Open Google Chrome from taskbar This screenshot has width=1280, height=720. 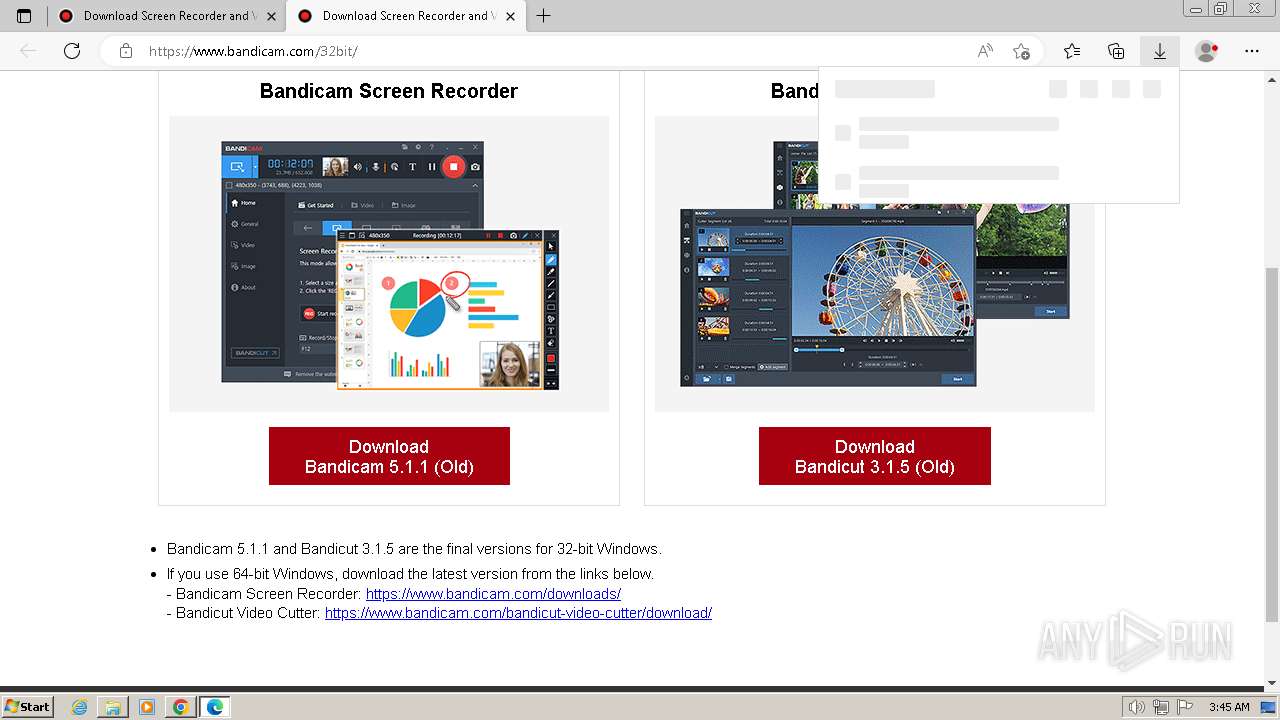coord(180,707)
